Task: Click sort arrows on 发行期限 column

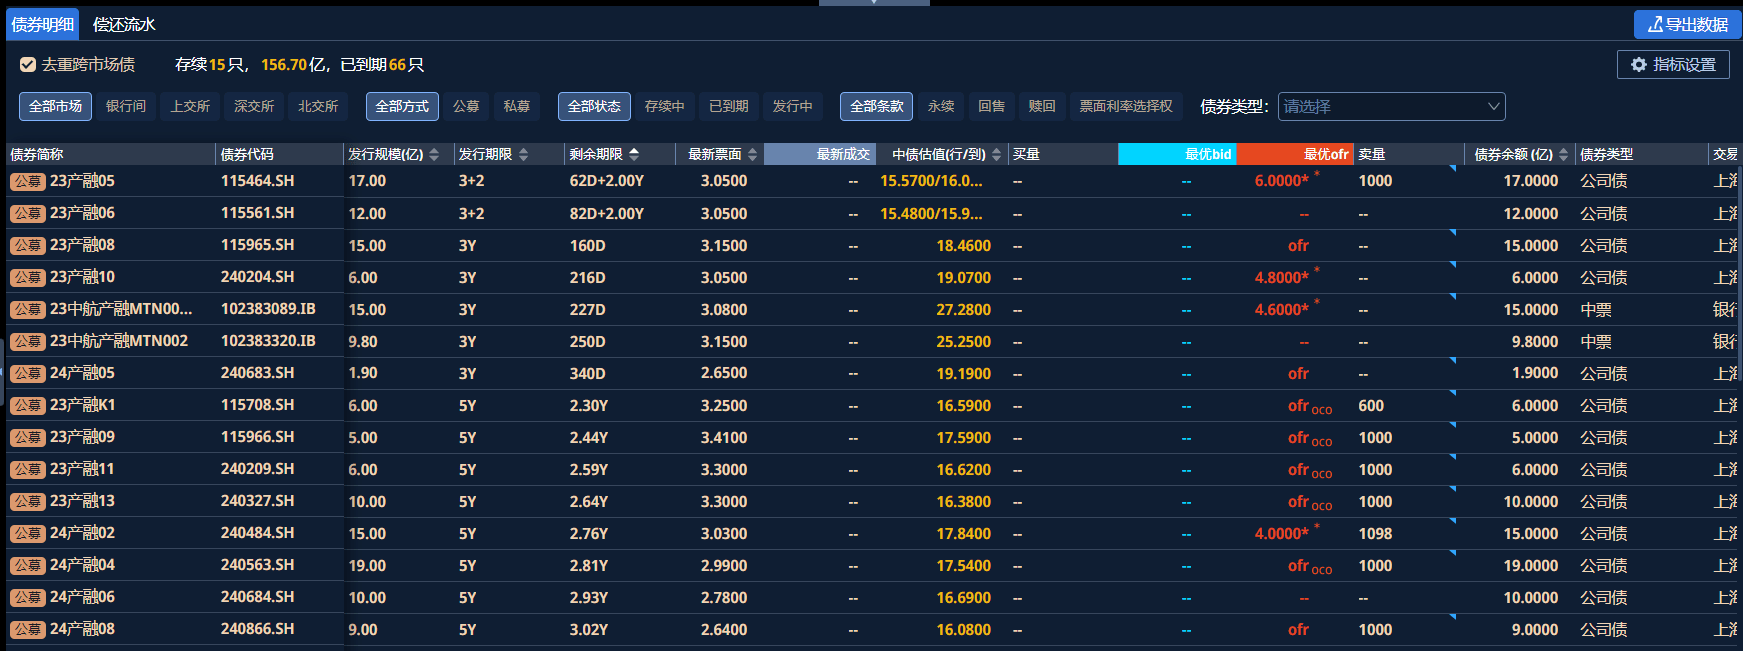Action: [523, 155]
